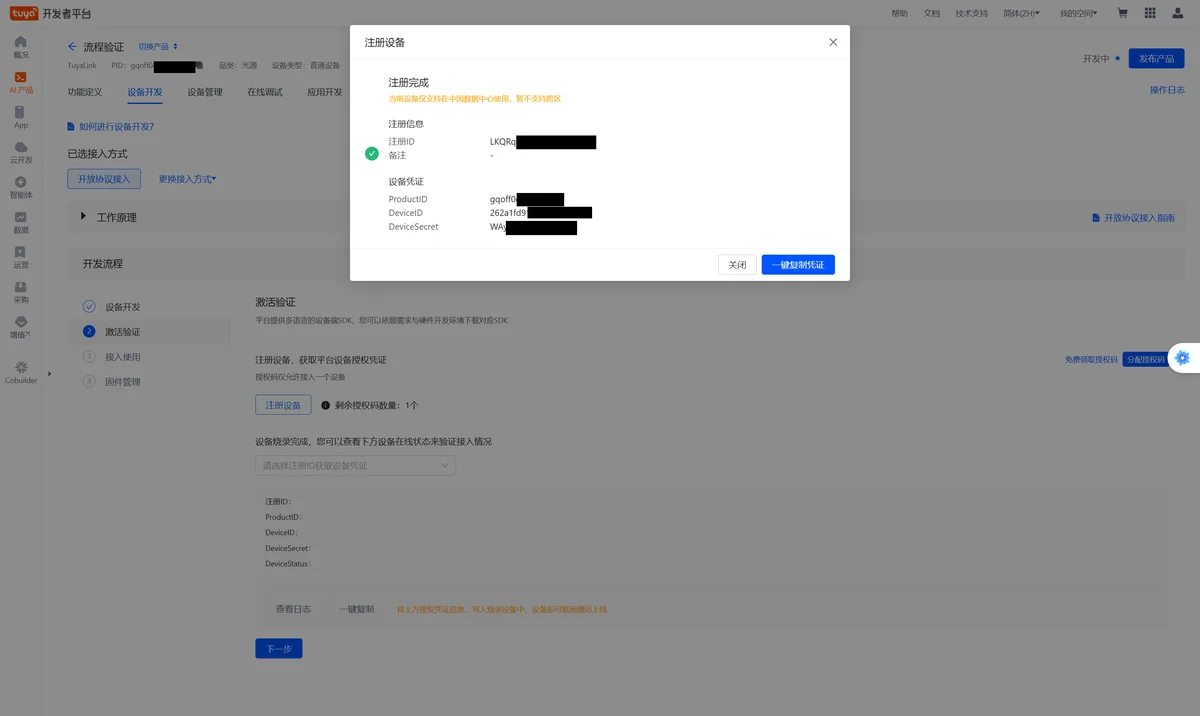Open the 文档 header menu
This screenshot has width=1200, height=716.
[x=932, y=13]
